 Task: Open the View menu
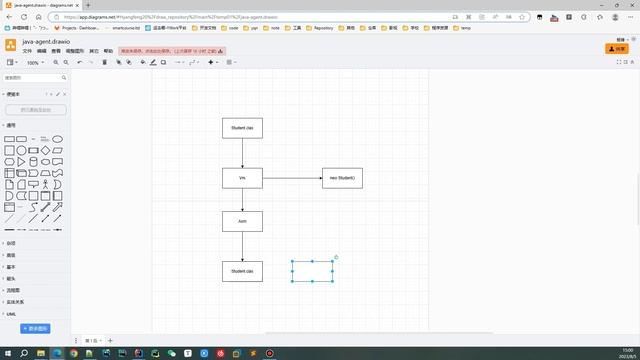(x=56, y=51)
